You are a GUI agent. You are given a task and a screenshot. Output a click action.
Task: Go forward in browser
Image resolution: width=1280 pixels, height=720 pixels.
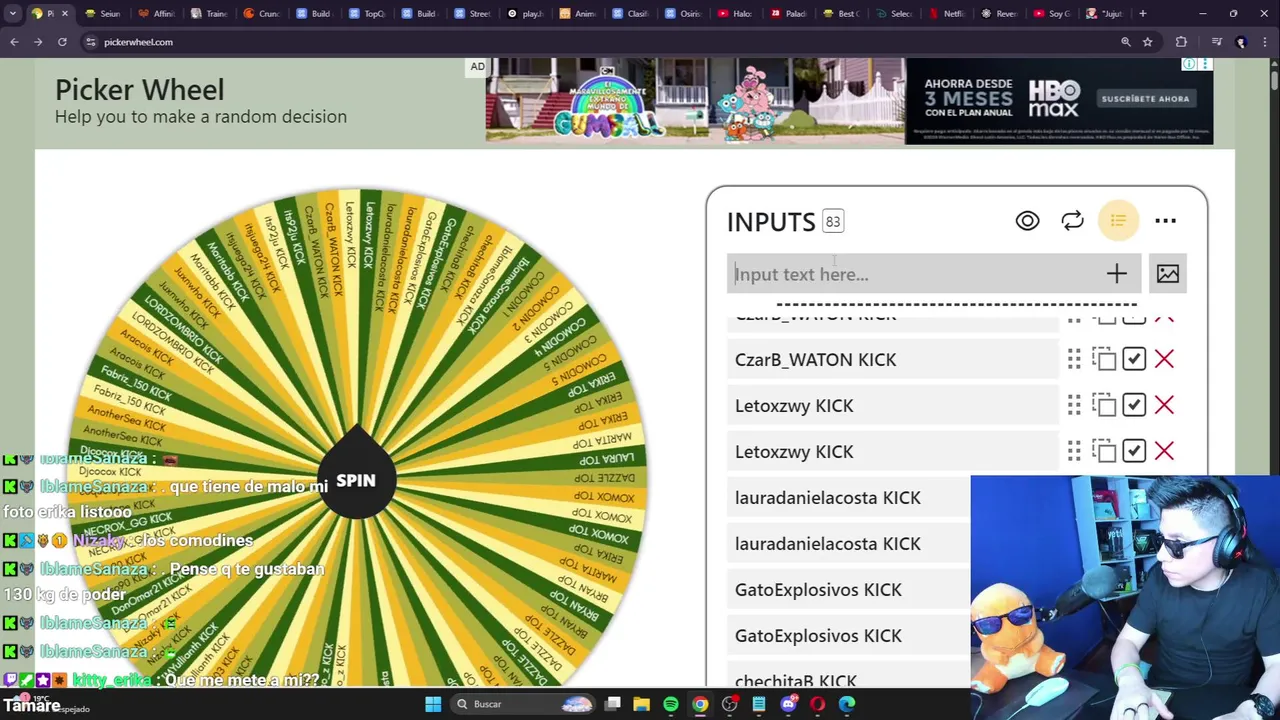pos(38,42)
